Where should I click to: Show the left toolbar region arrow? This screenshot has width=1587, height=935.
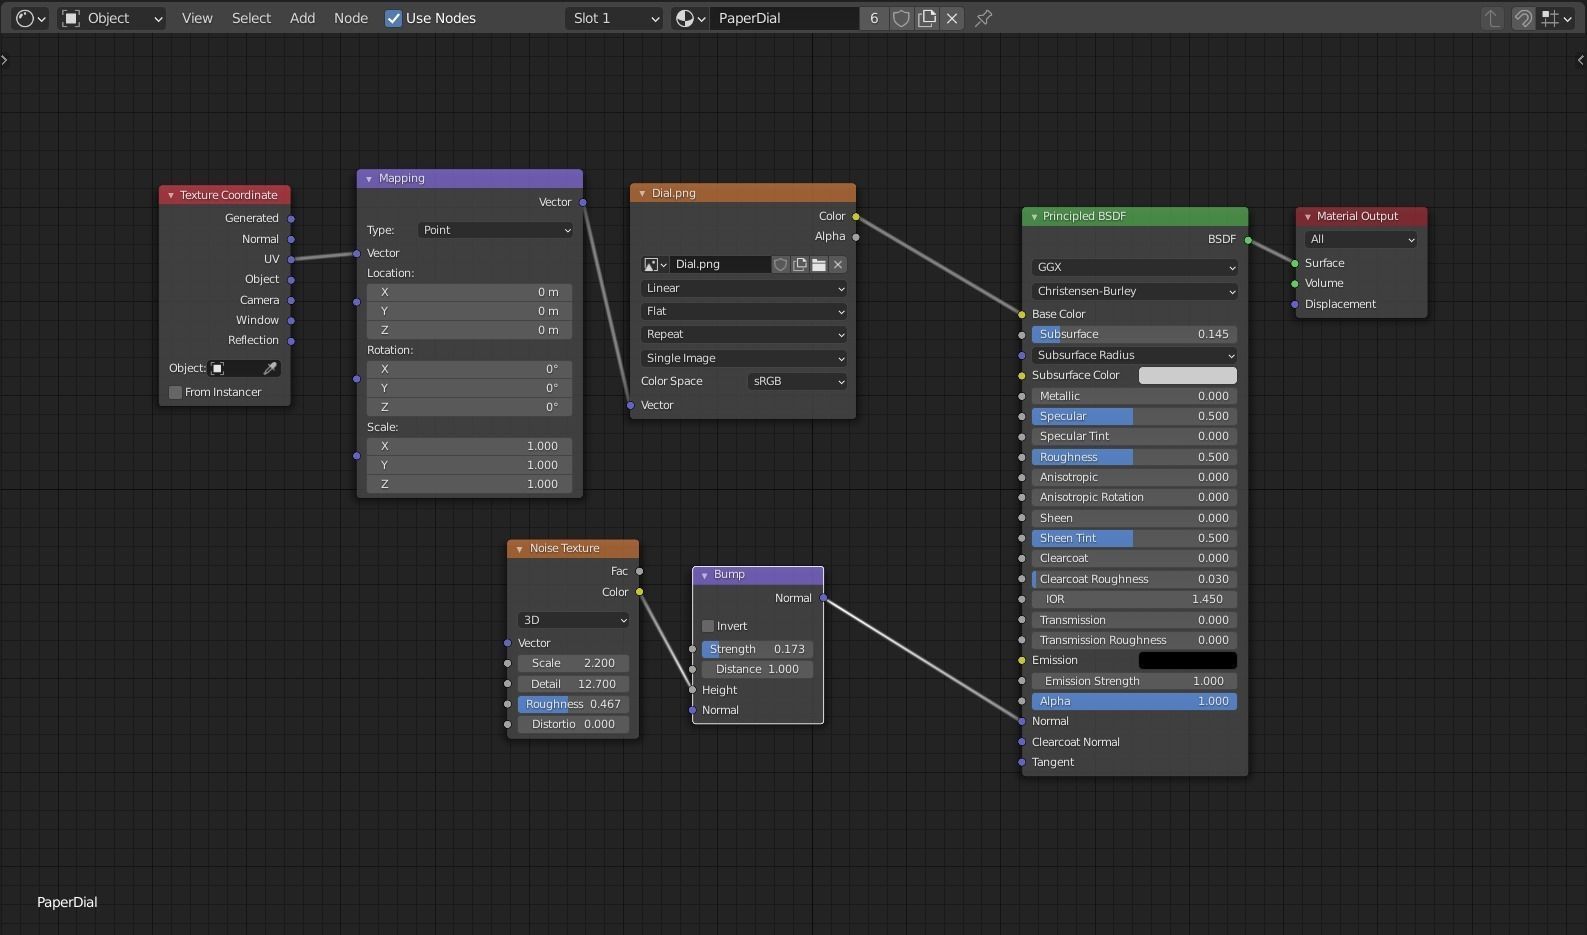coord(5,60)
